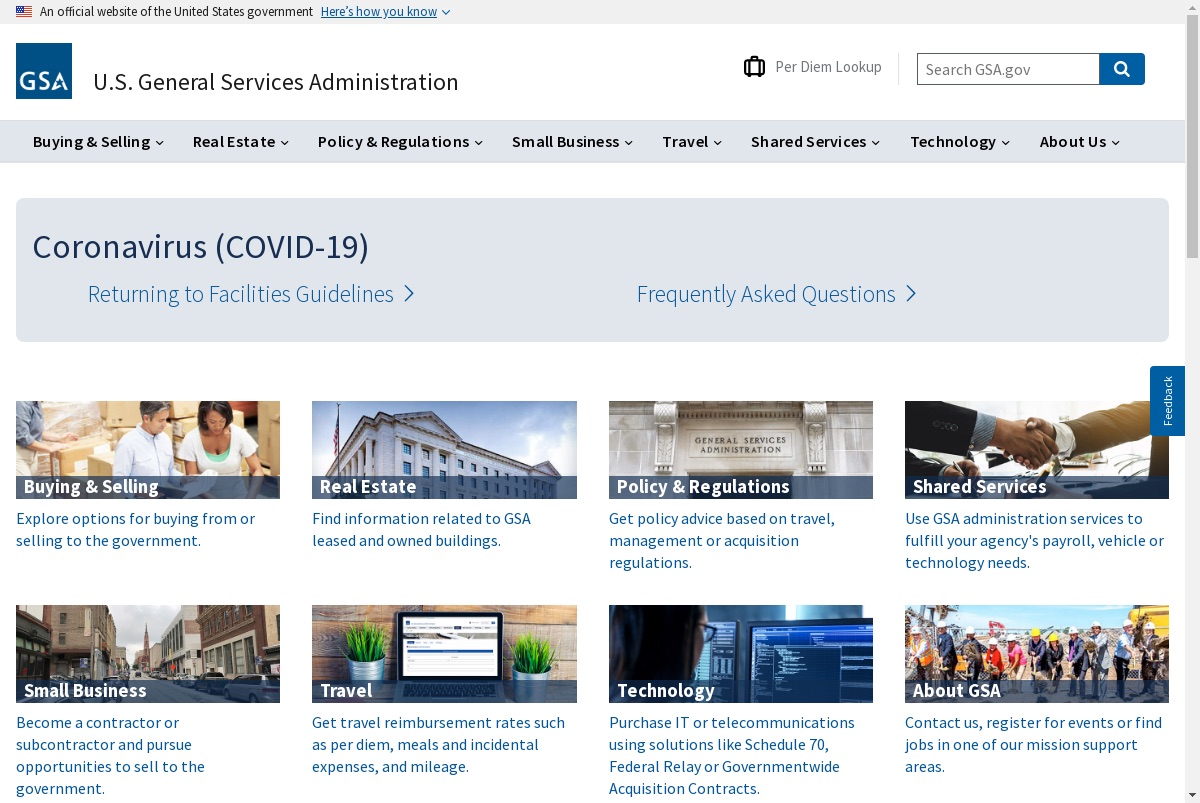Click the Coronavirus (COVID-19) heading
Screen dimensions: 1200x803
pos(201,246)
